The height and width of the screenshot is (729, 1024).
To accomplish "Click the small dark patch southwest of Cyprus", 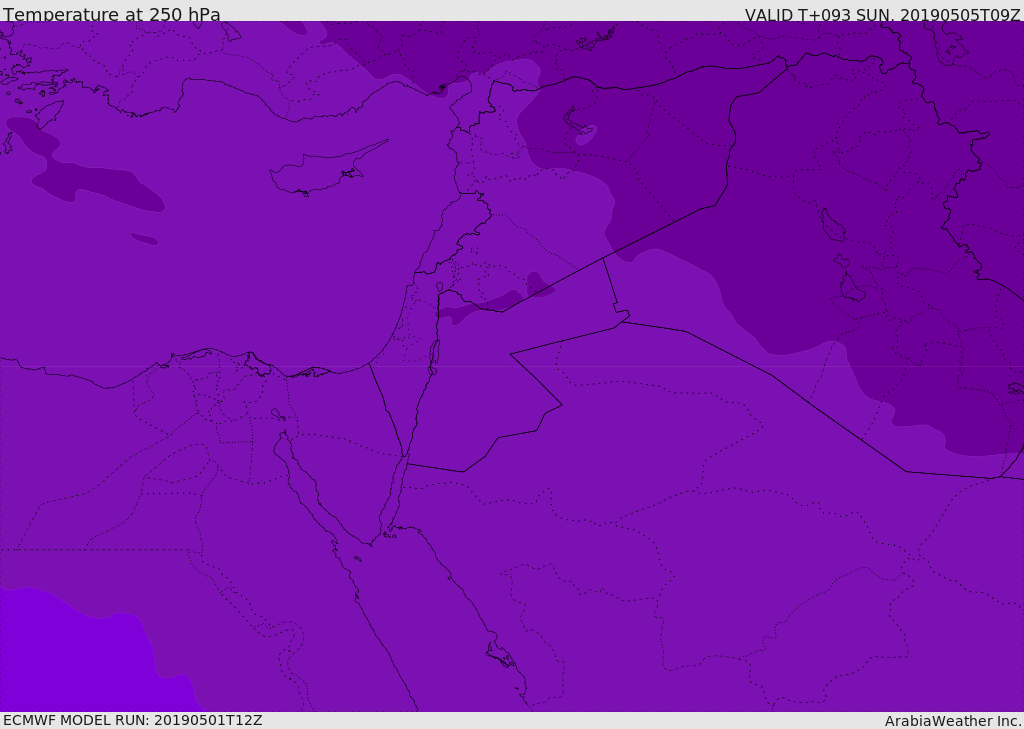I will coord(144,239).
